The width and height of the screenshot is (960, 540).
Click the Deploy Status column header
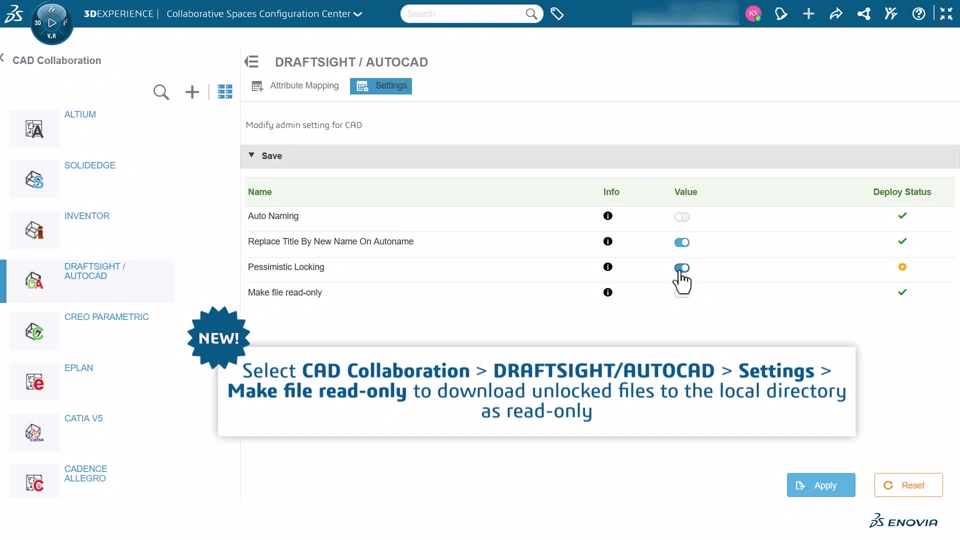click(x=902, y=192)
